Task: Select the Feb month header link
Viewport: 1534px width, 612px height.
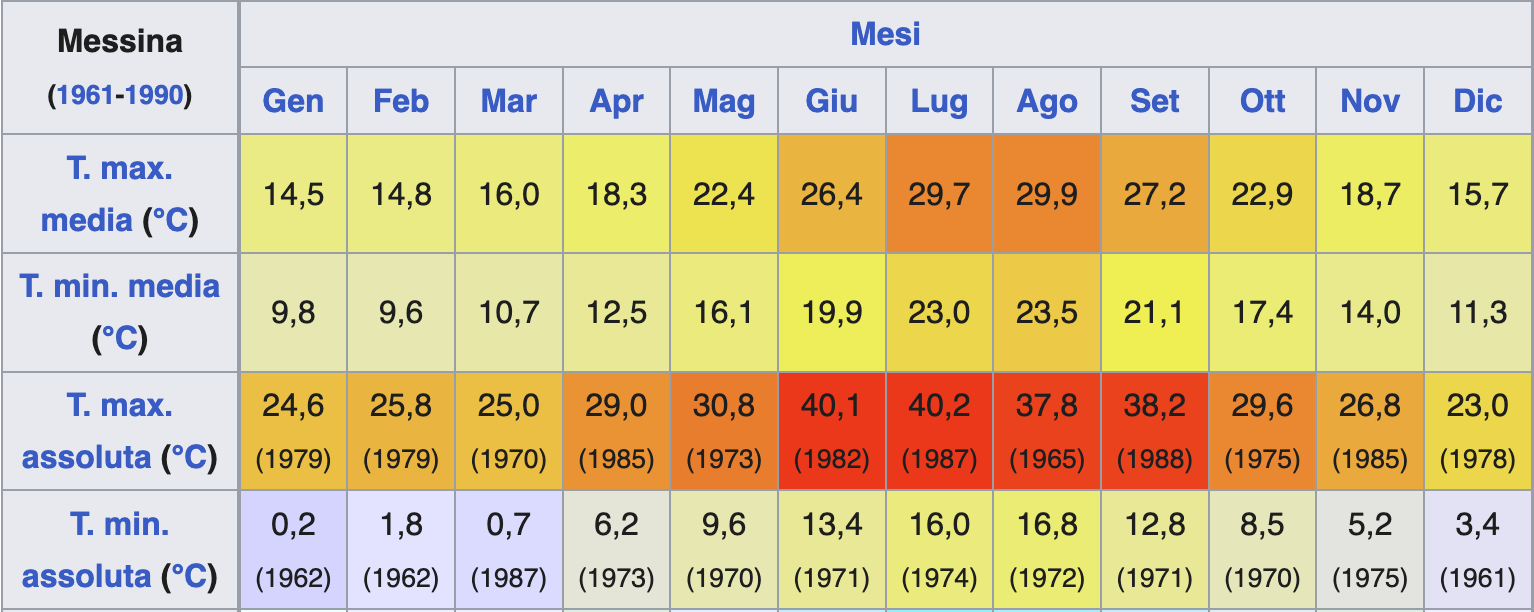Action: [401, 101]
